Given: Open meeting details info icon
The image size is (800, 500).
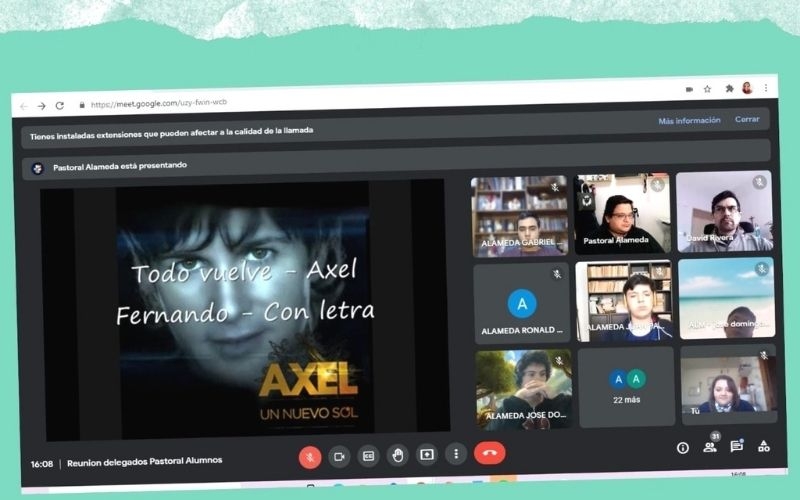Looking at the screenshot, I should pyautogui.click(x=683, y=448).
